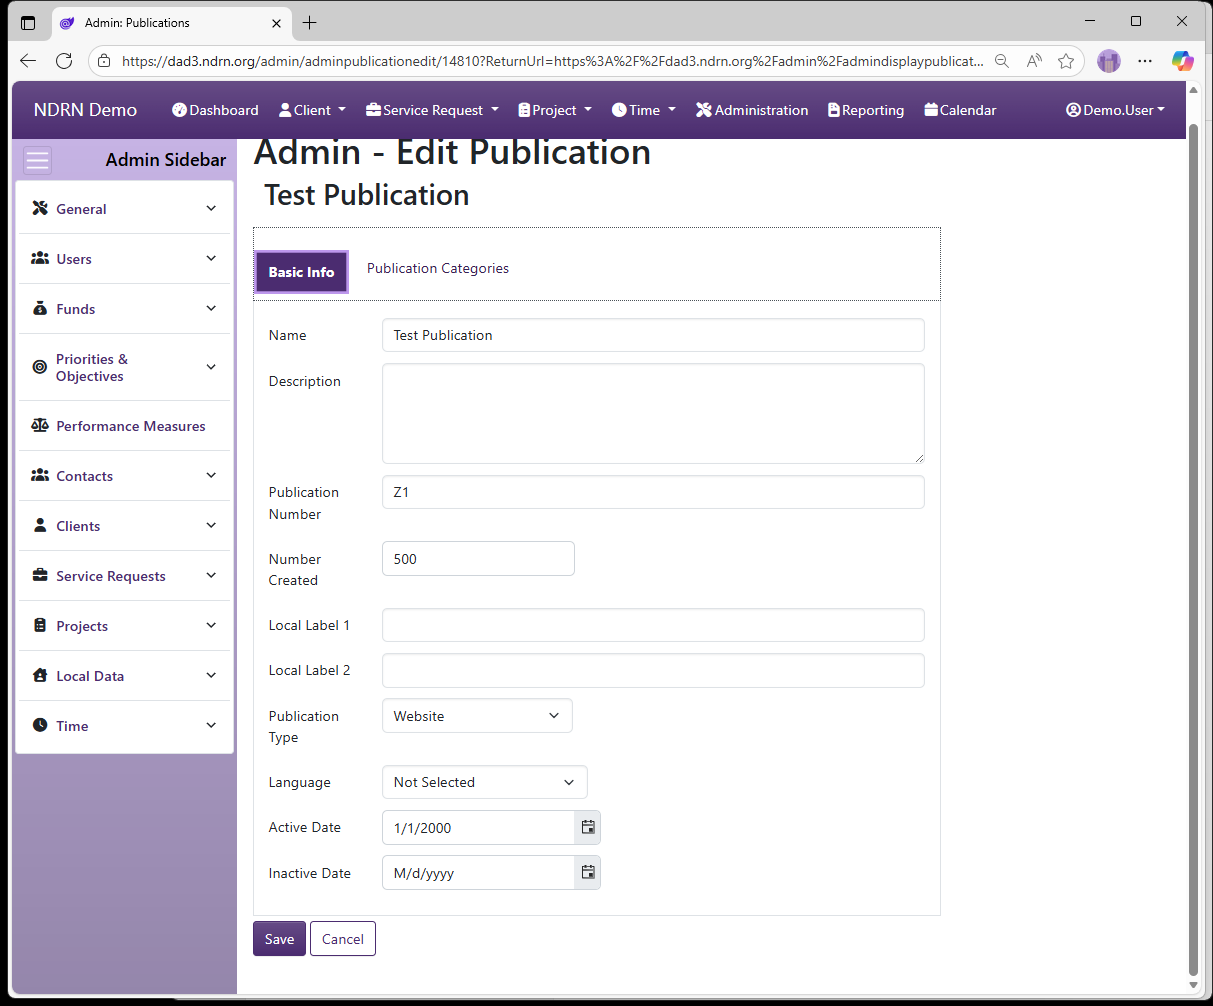Open Performance Measures sidebar link

click(x=130, y=426)
